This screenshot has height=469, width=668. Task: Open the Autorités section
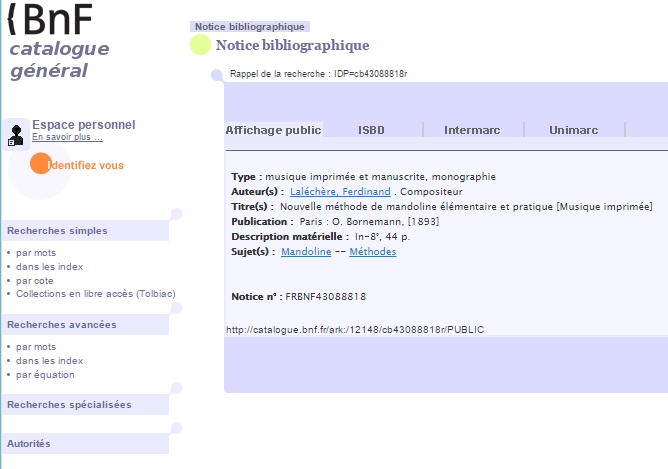point(85,443)
